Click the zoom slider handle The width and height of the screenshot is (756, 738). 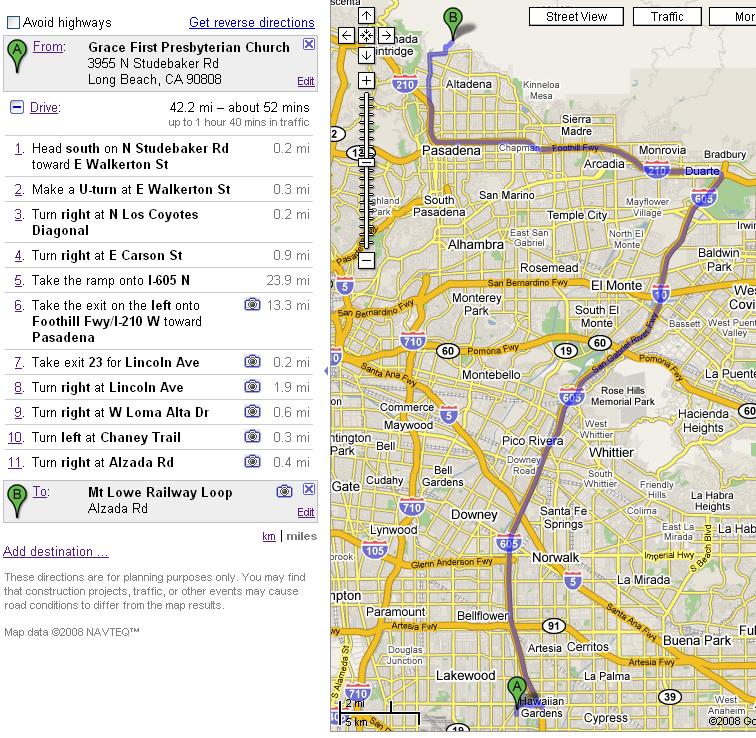pos(366,163)
